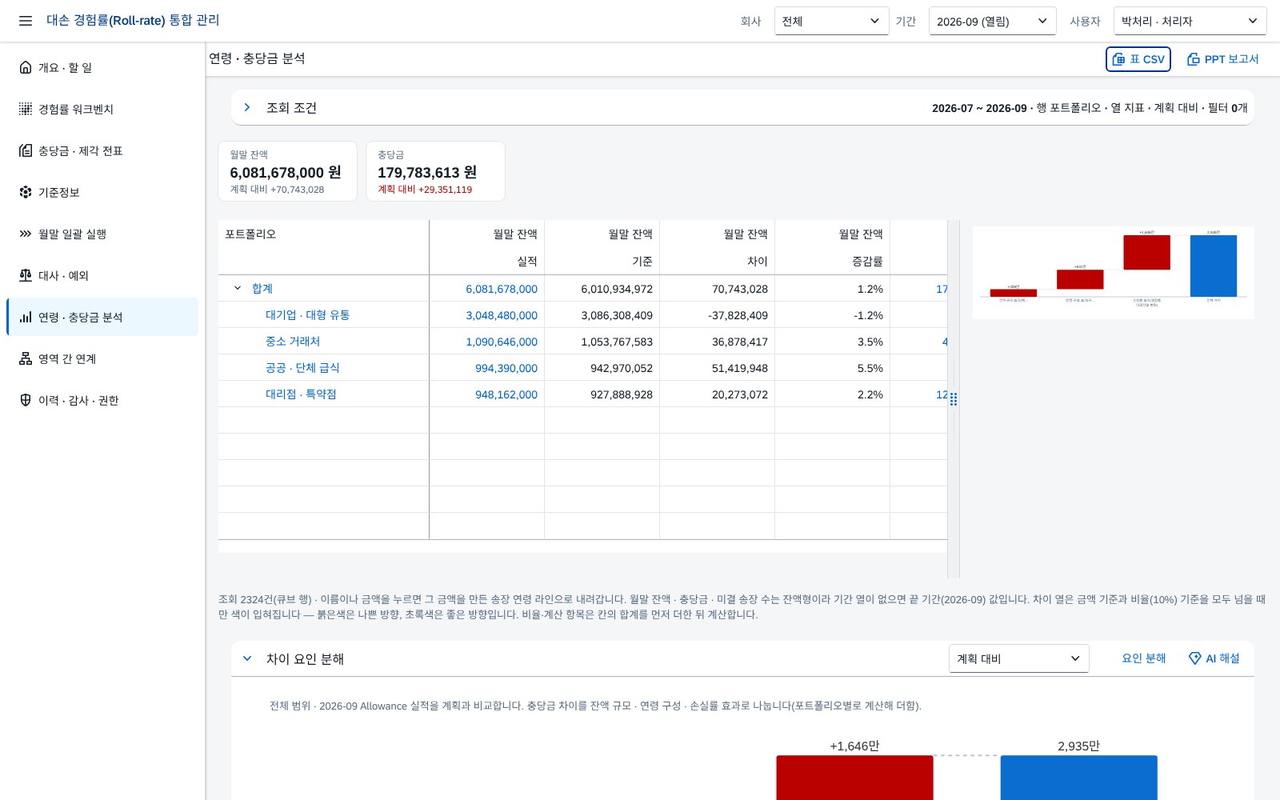Image resolution: width=1280 pixels, height=800 pixels.
Task: Click the diamond icon next to AI 해설
Action: click(x=1194, y=658)
